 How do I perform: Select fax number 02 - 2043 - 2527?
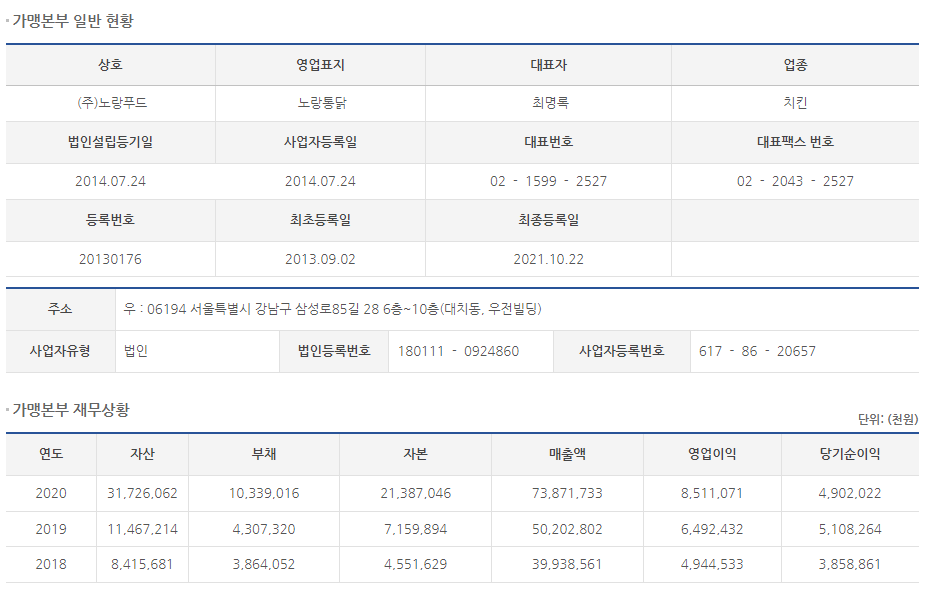[795, 181]
